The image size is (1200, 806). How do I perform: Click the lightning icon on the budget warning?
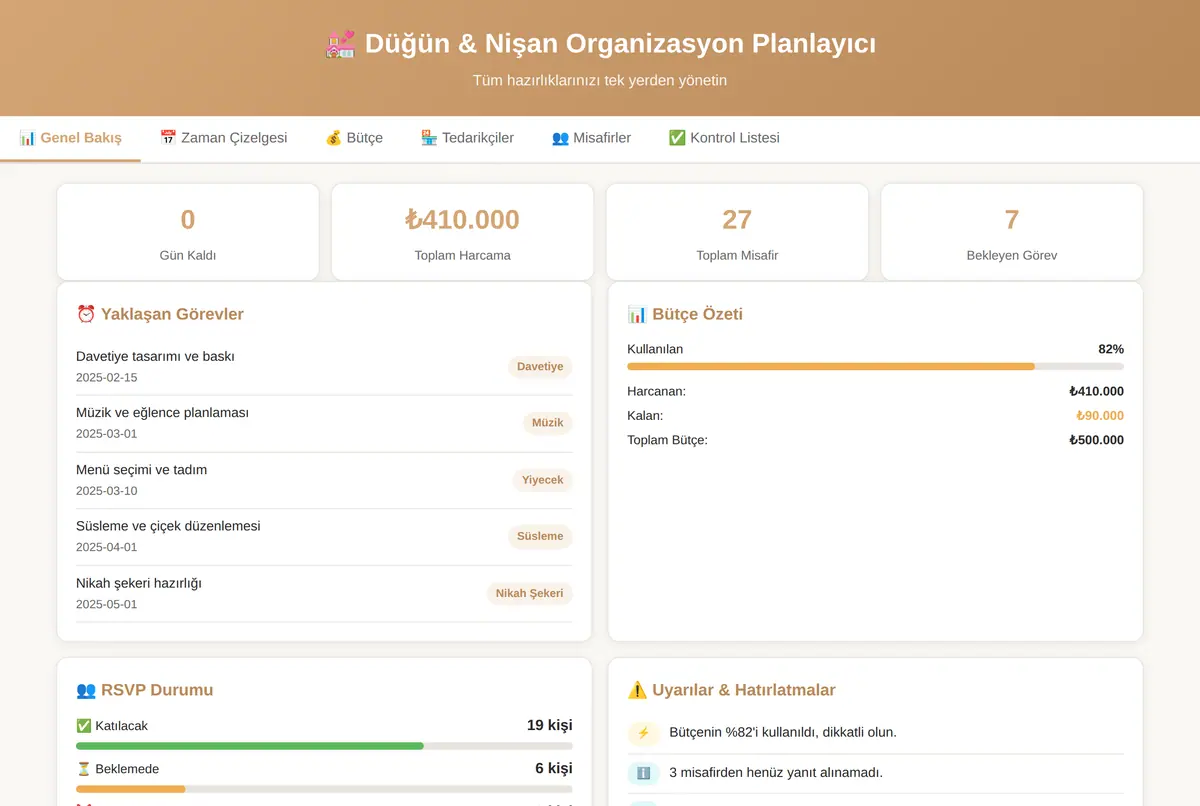tap(643, 733)
